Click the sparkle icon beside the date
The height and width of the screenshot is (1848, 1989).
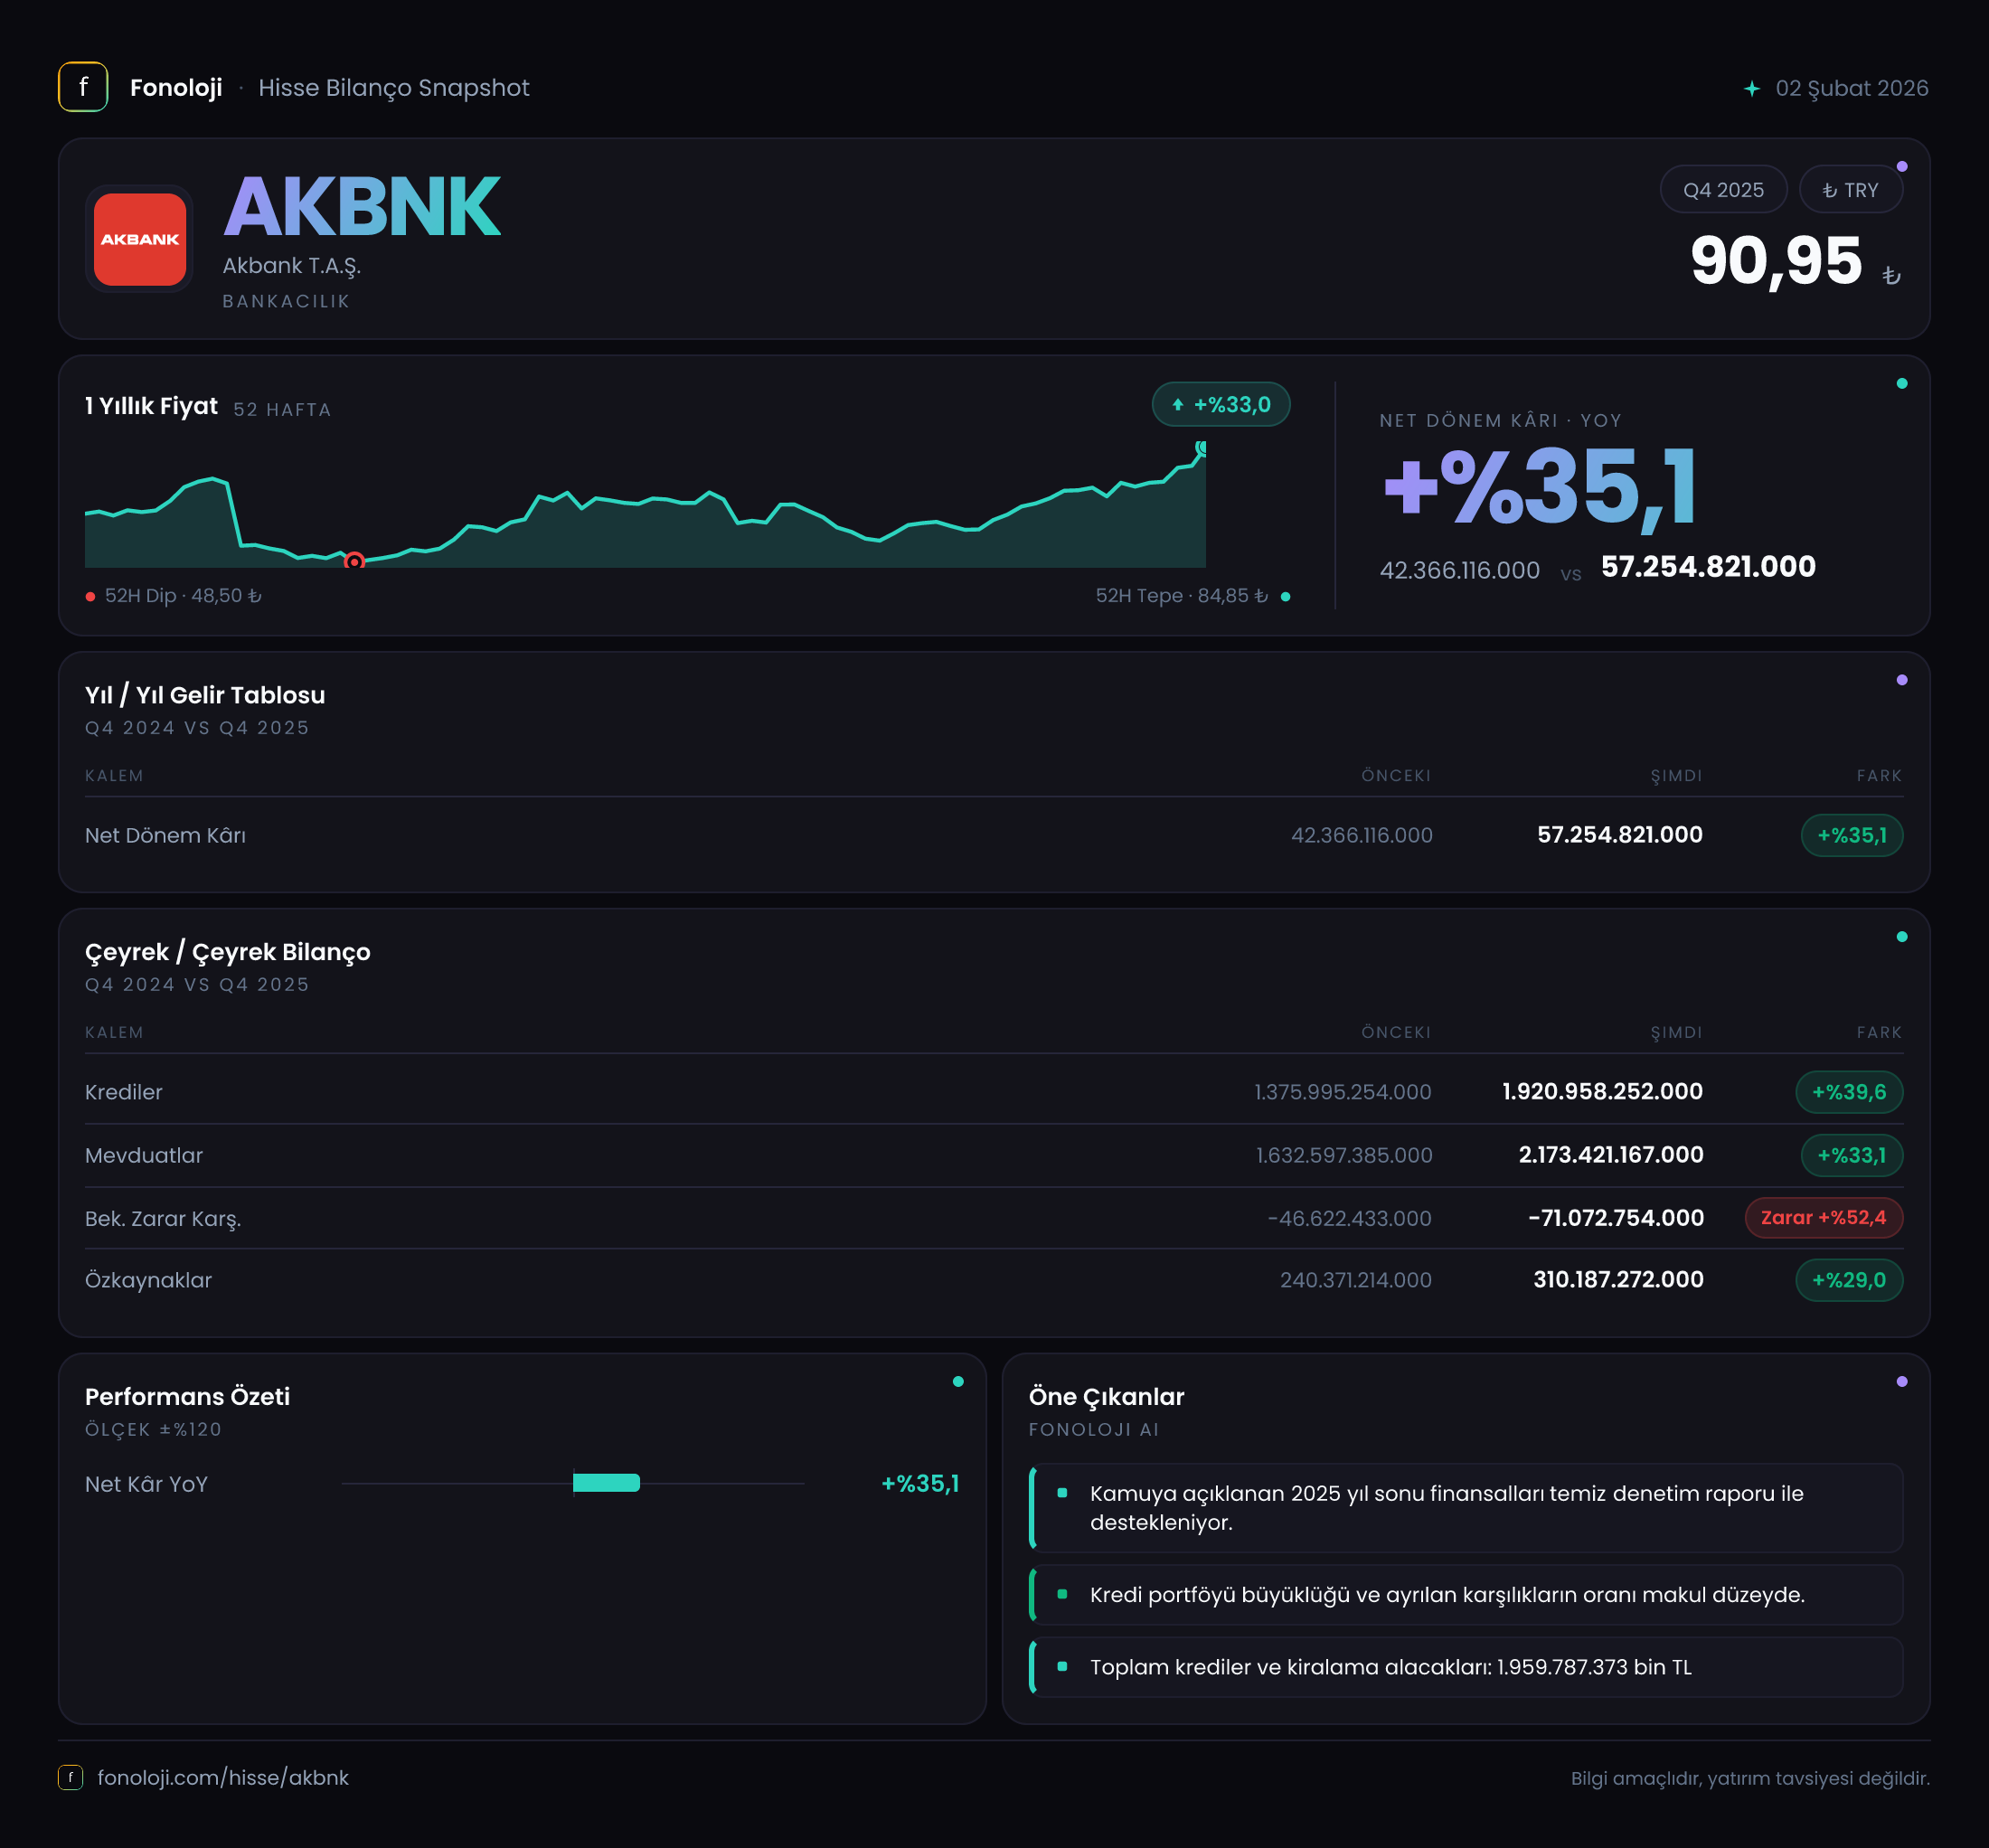[1752, 88]
